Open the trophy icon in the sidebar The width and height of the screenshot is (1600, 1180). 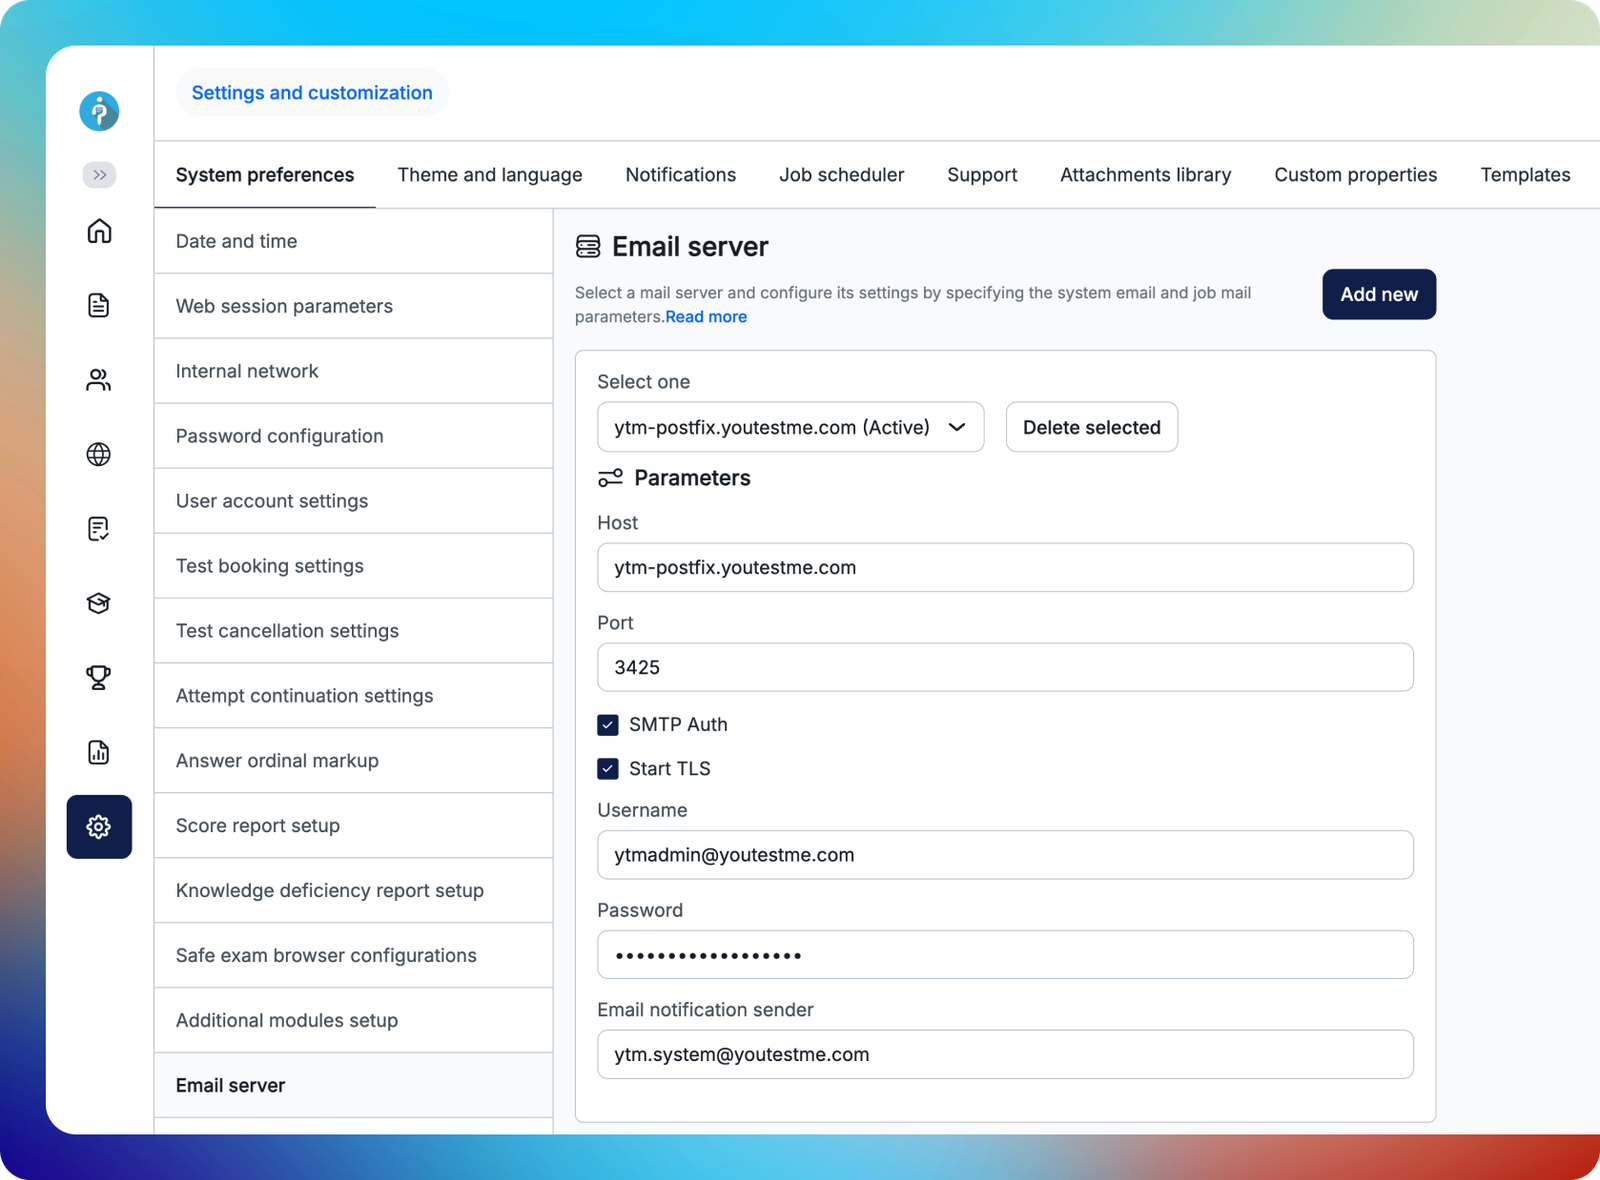click(99, 677)
